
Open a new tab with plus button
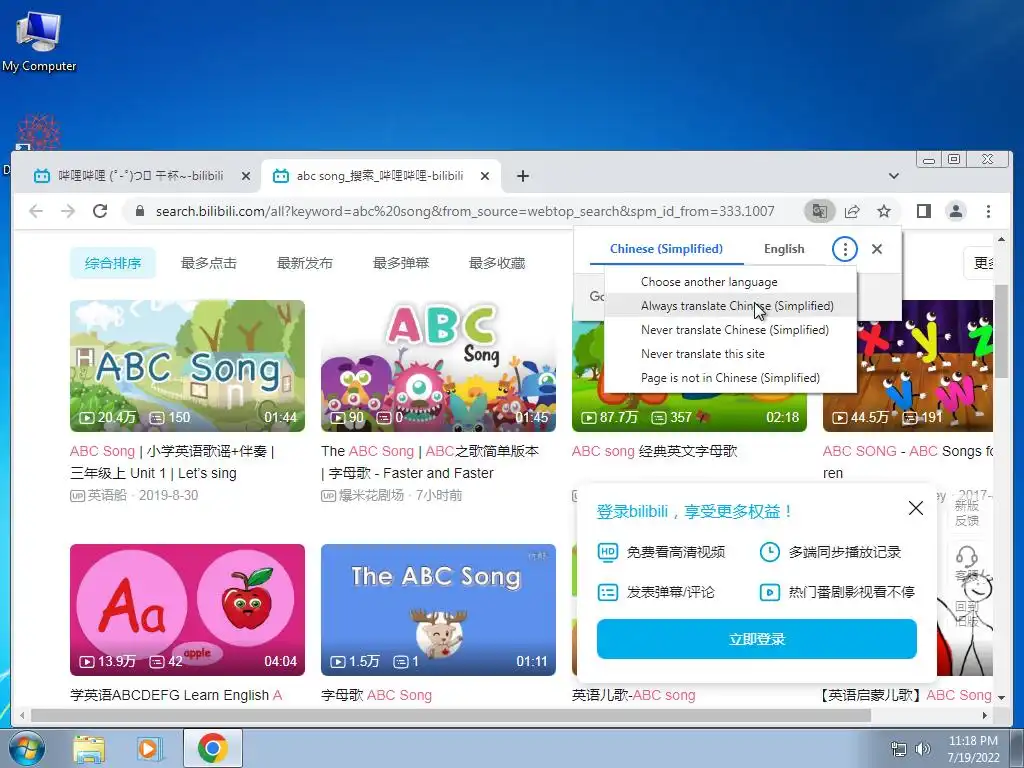click(x=522, y=176)
